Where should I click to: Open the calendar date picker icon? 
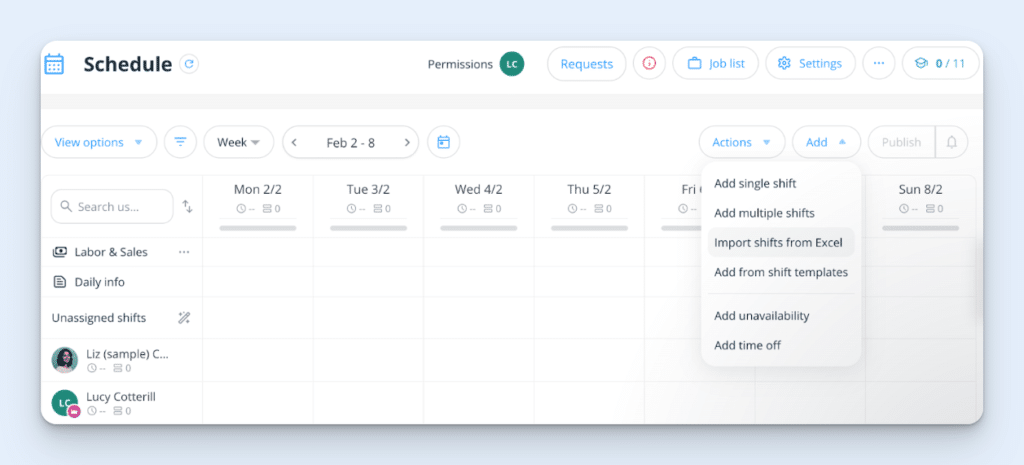tap(443, 142)
